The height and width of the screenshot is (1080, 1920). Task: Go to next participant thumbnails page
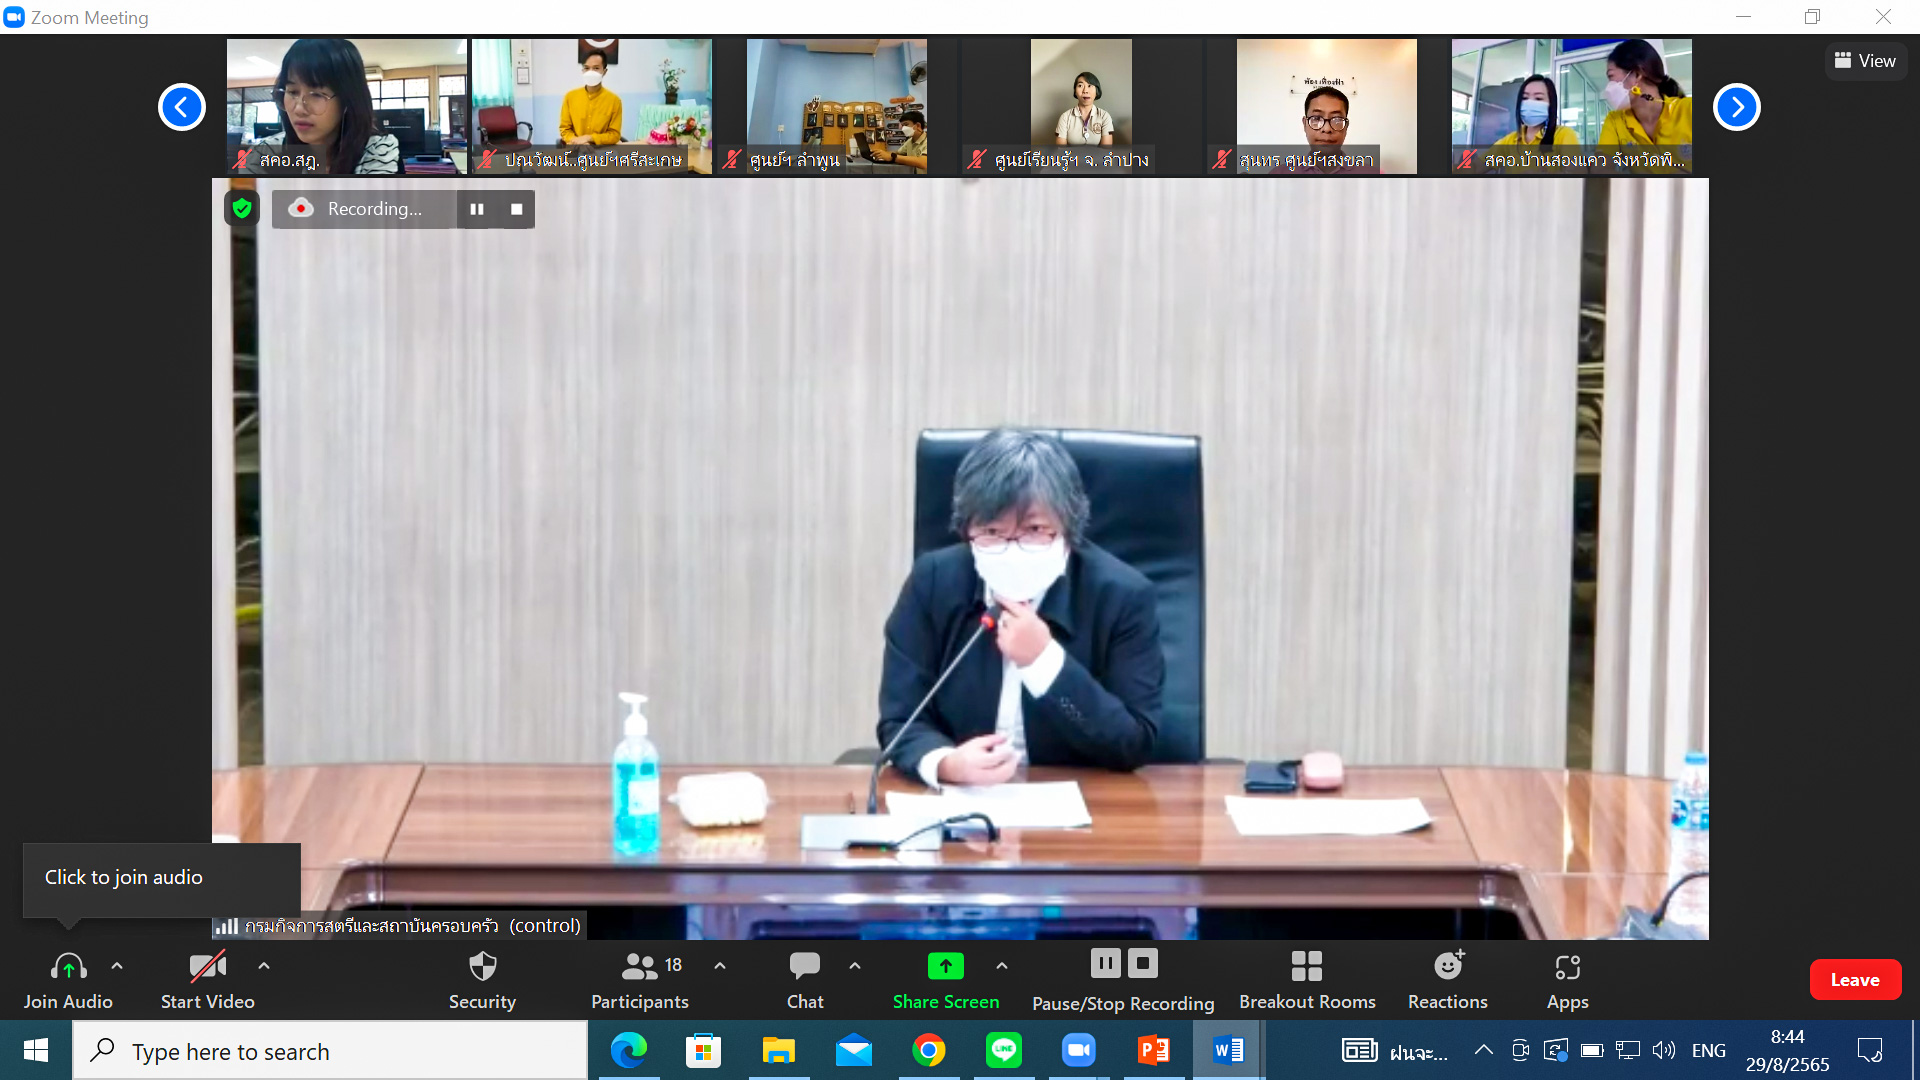click(x=1737, y=107)
